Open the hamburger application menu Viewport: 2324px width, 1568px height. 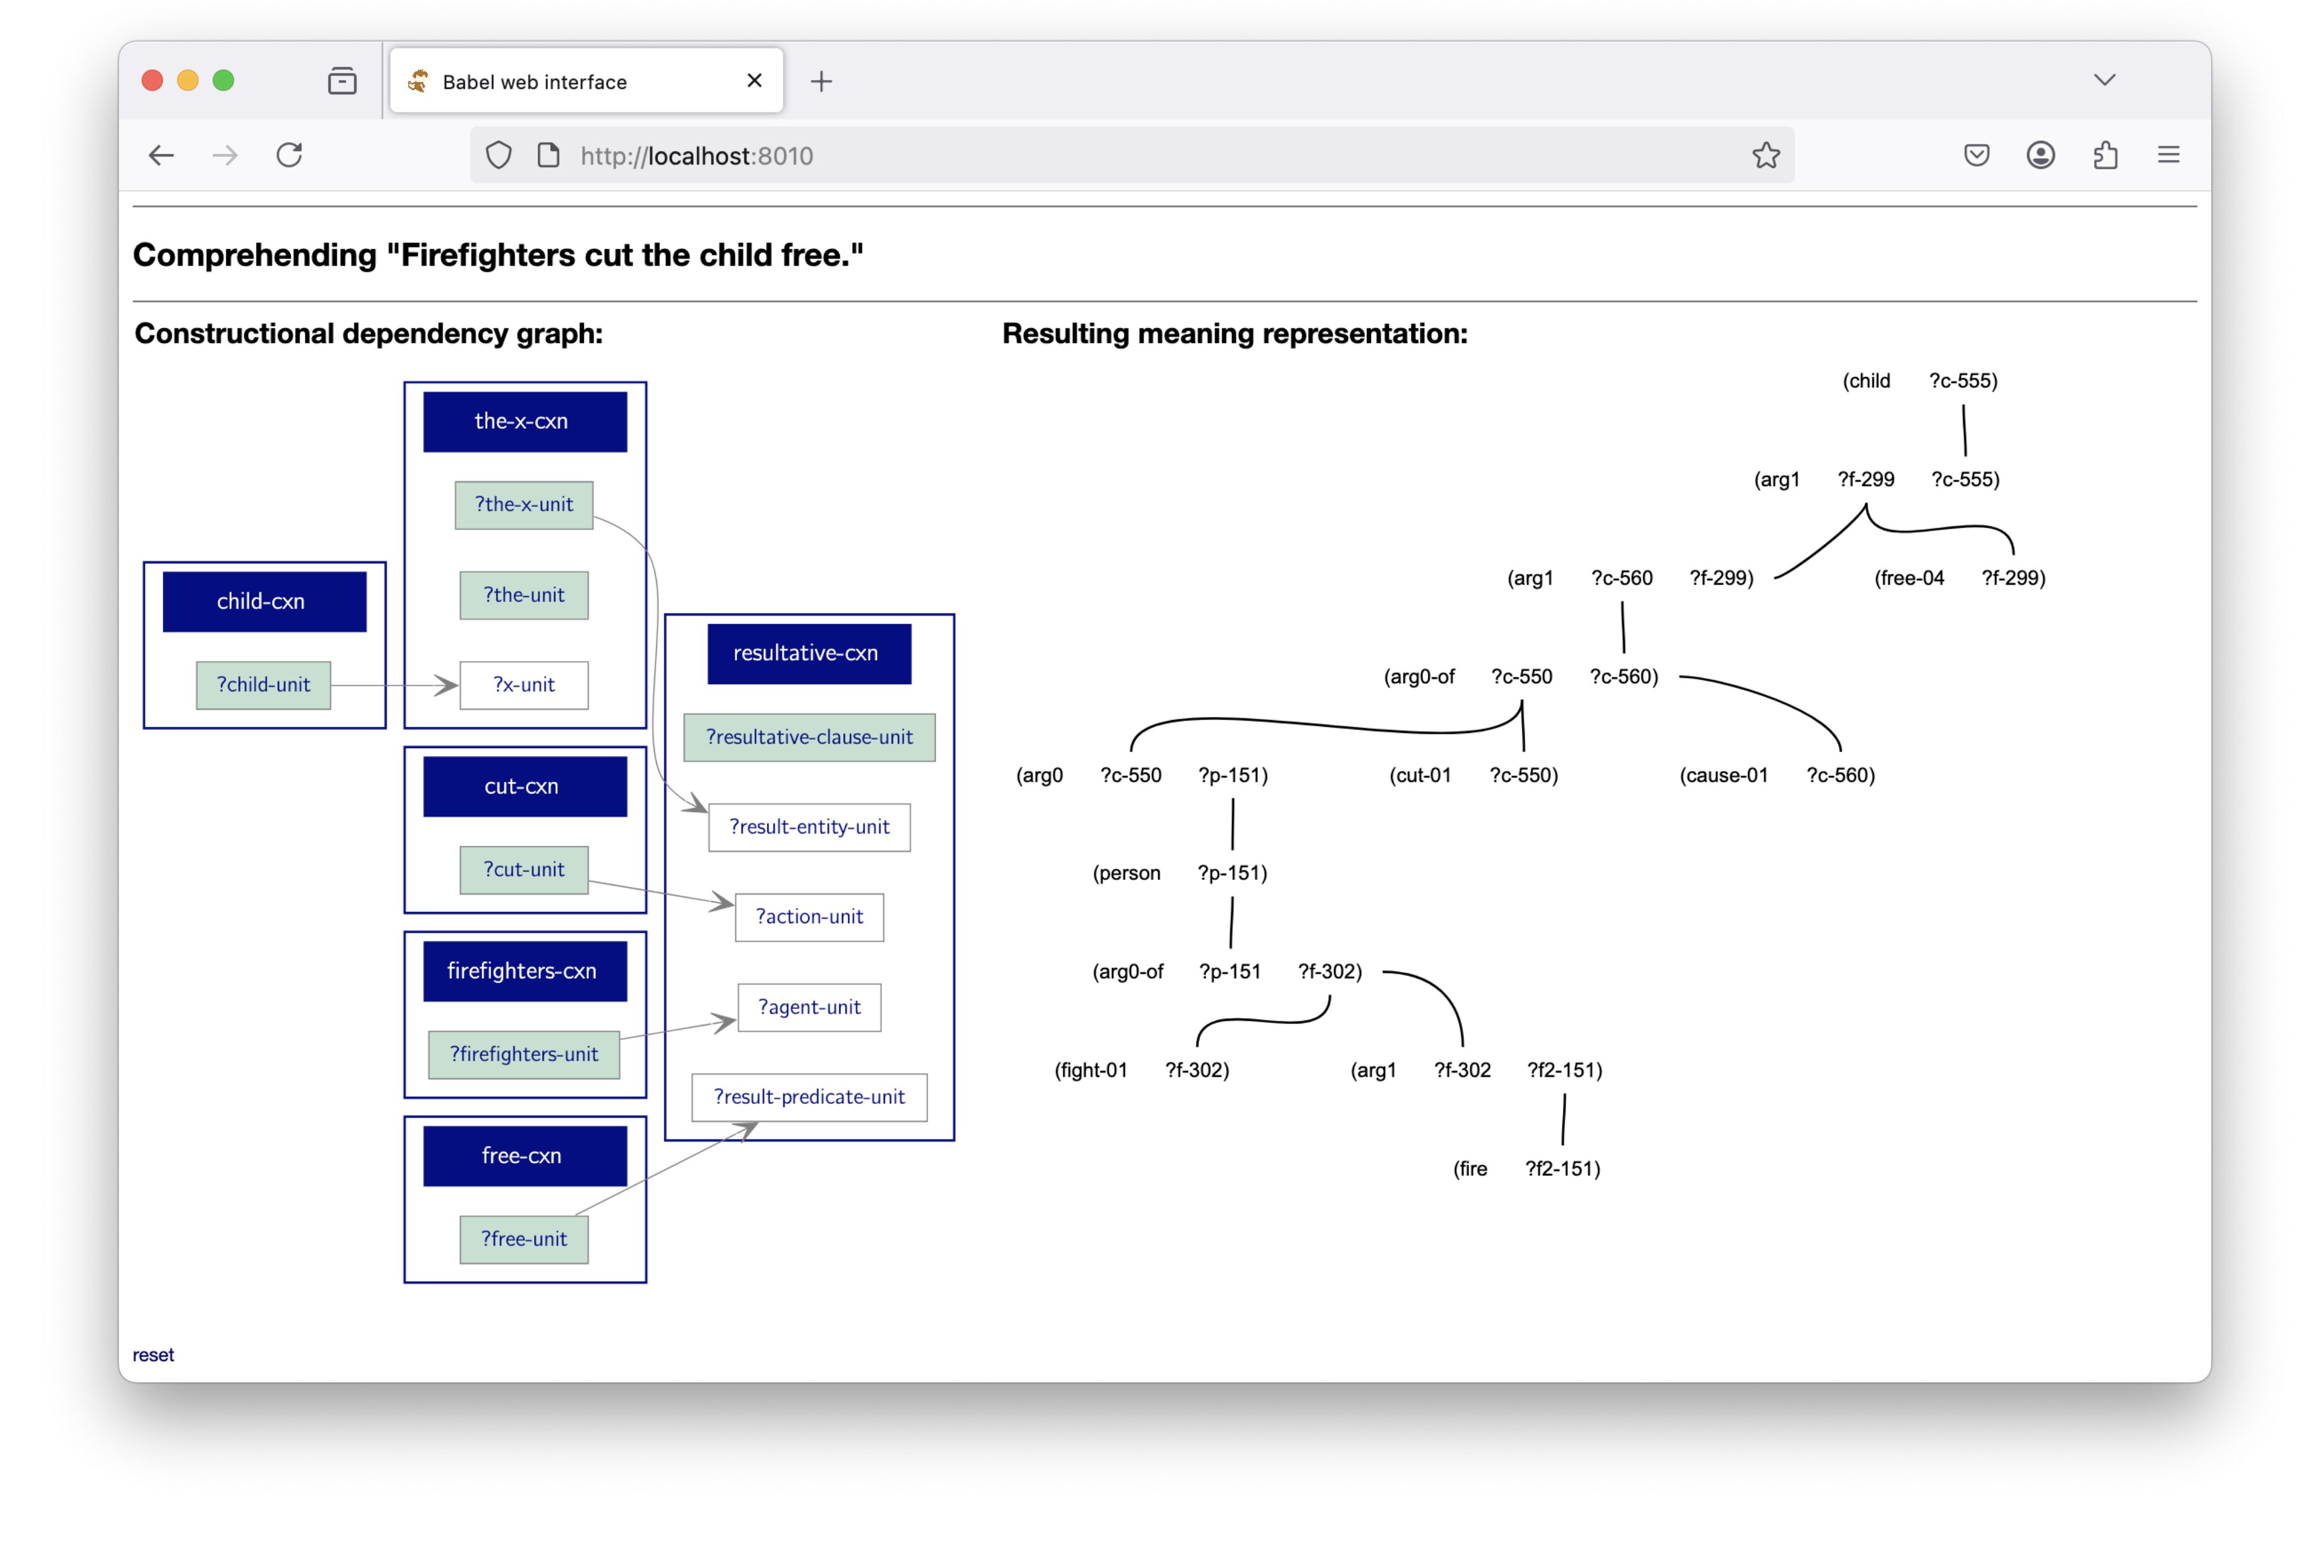pos(2168,155)
